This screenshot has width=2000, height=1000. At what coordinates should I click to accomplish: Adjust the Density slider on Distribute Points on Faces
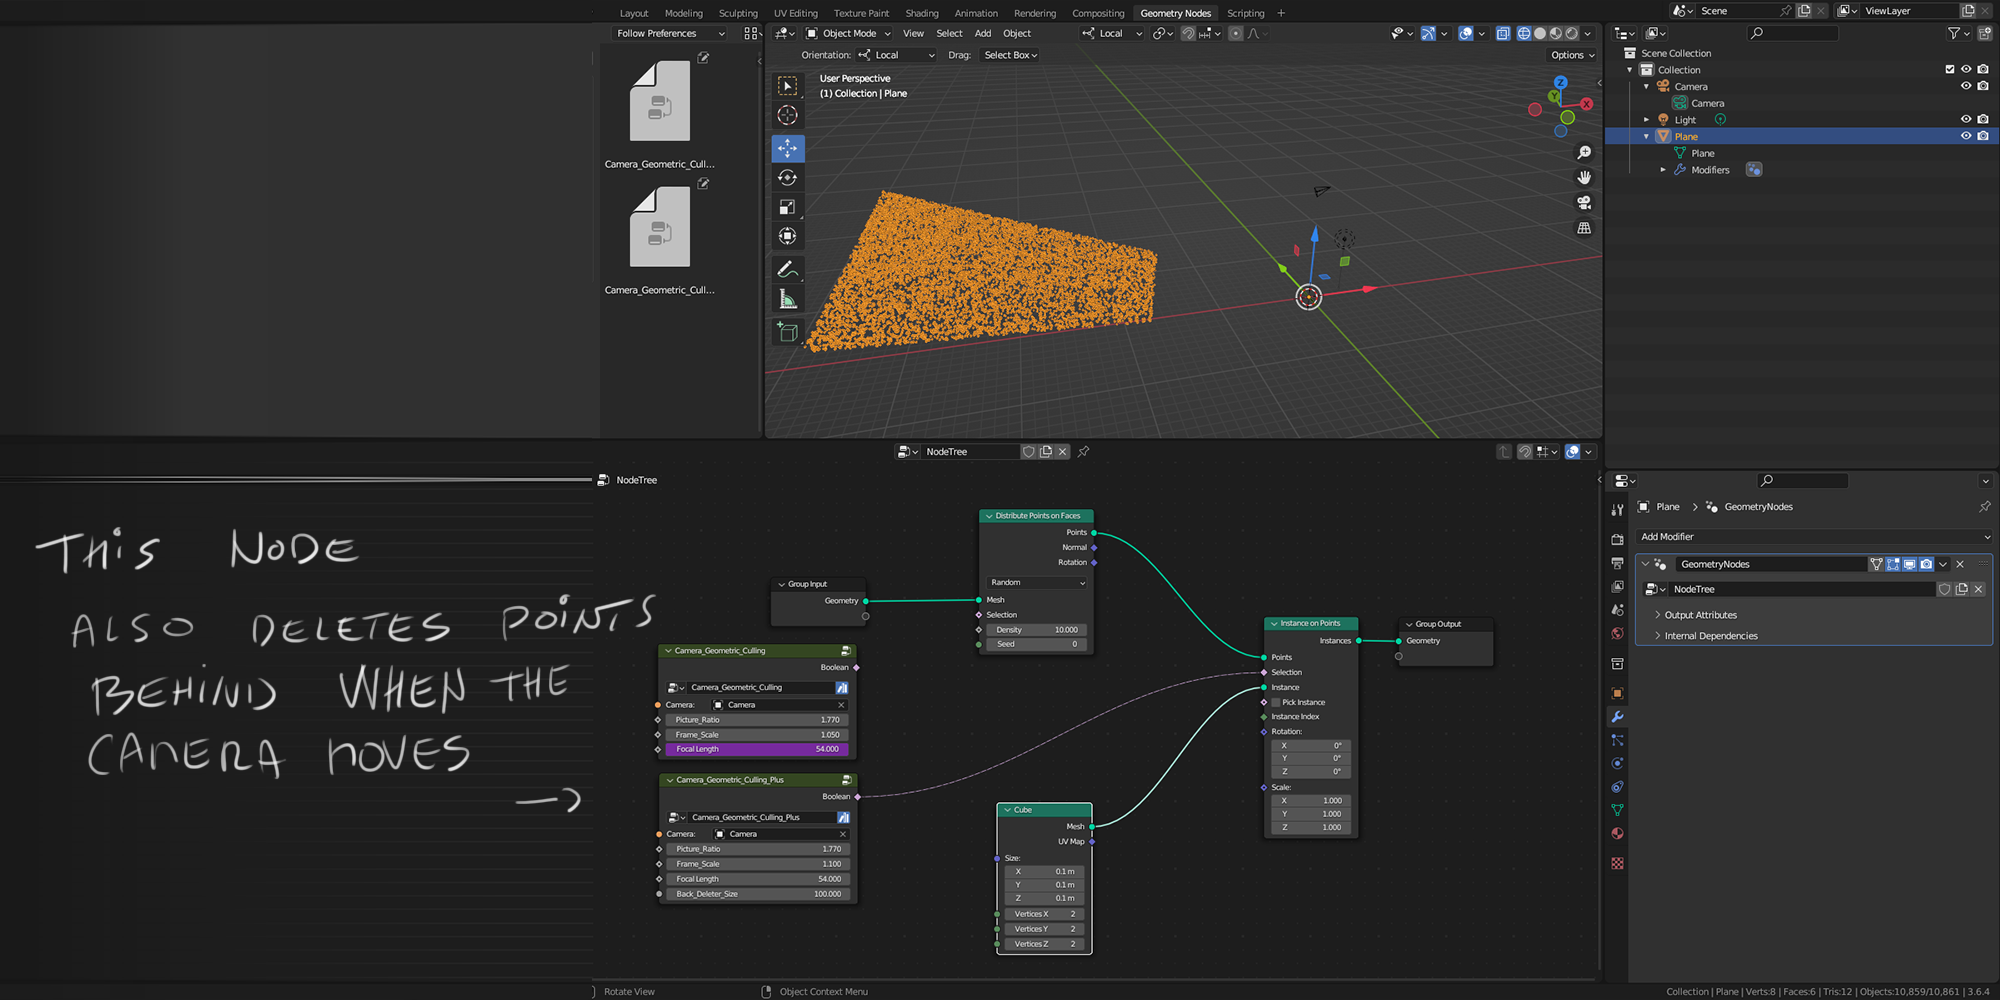coord(1036,629)
